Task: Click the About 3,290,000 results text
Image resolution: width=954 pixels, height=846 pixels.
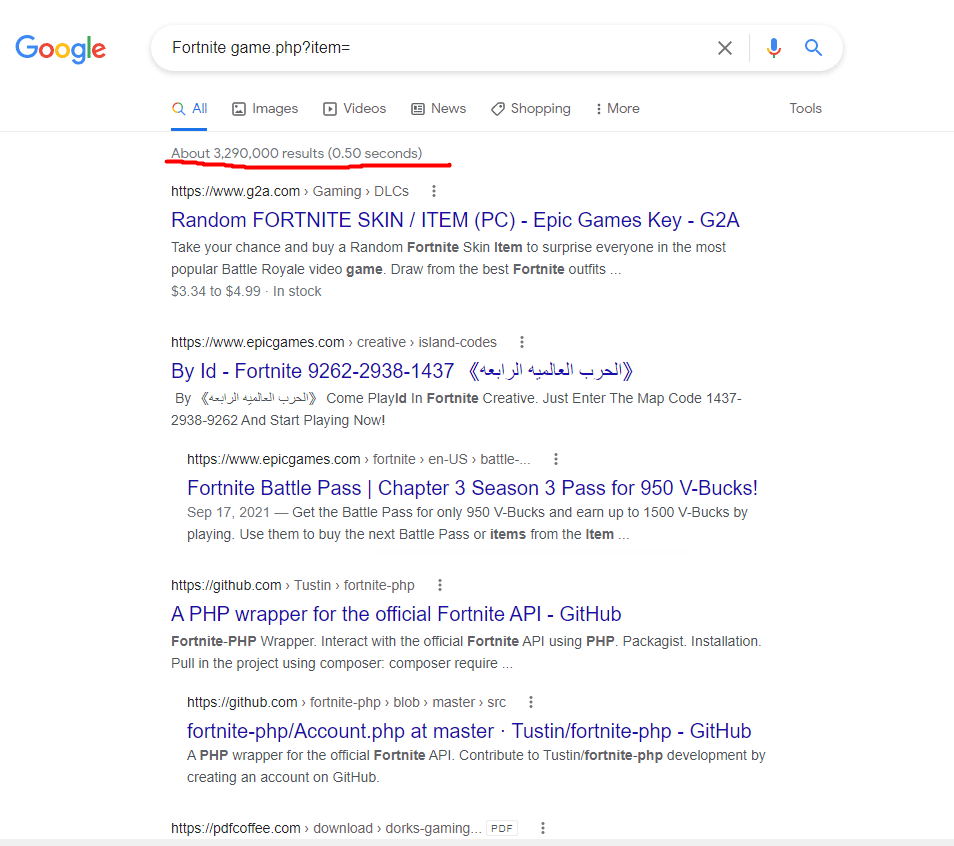Action: [296, 153]
